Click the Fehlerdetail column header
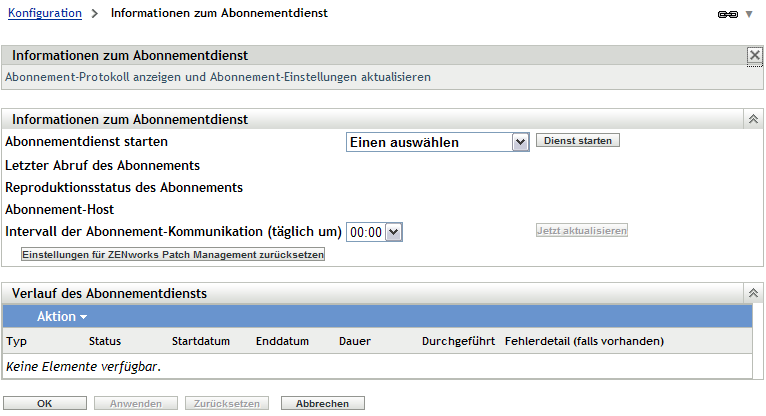The width and height of the screenshot is (766, 416). tap(584, 341)
